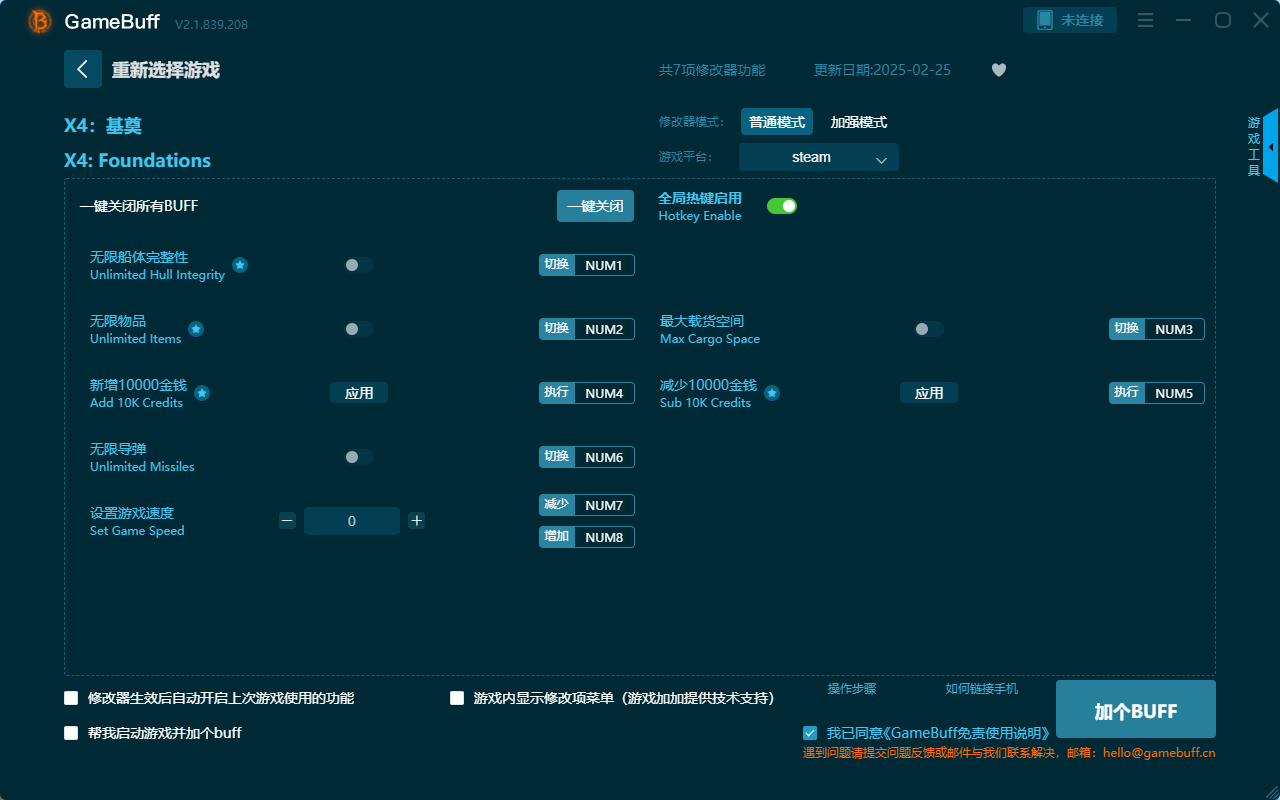
Task: Open the hamburger menu at top right
Action: click(1145, 20)
